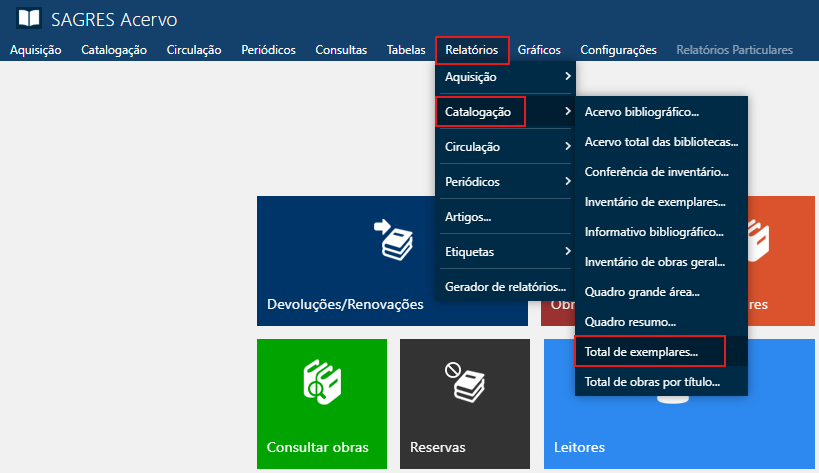Open the Gráficos menu
Screen dimensions: 819x473
pos(539,49)
